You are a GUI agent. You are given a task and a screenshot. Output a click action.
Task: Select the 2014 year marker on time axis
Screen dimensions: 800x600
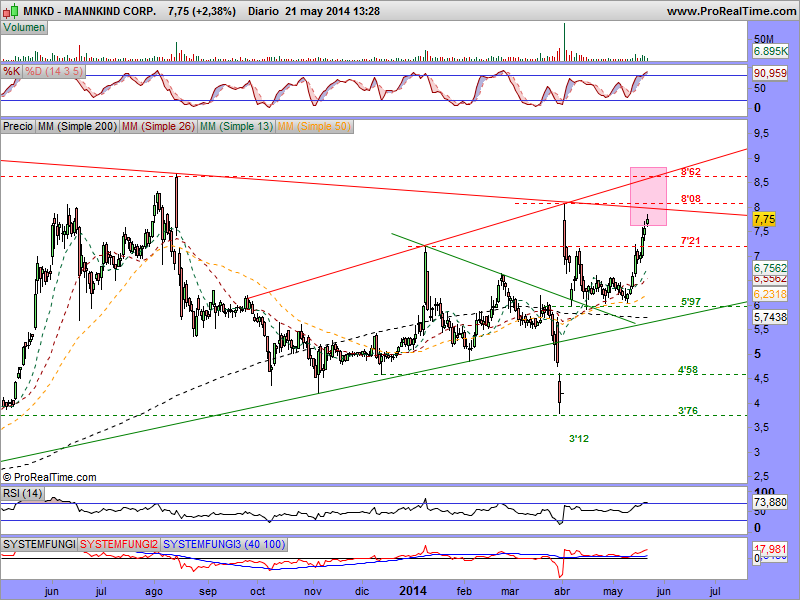coord(413,591)
